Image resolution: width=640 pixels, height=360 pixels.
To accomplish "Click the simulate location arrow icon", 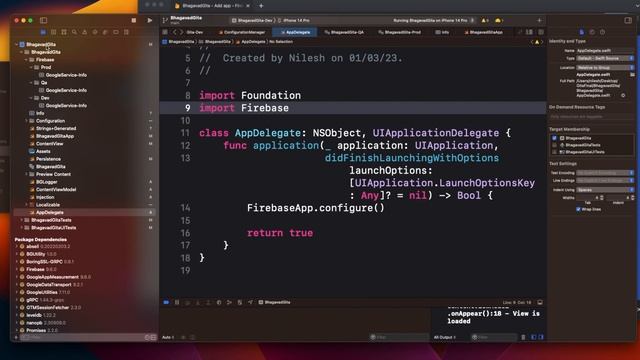I will (250, 302).
